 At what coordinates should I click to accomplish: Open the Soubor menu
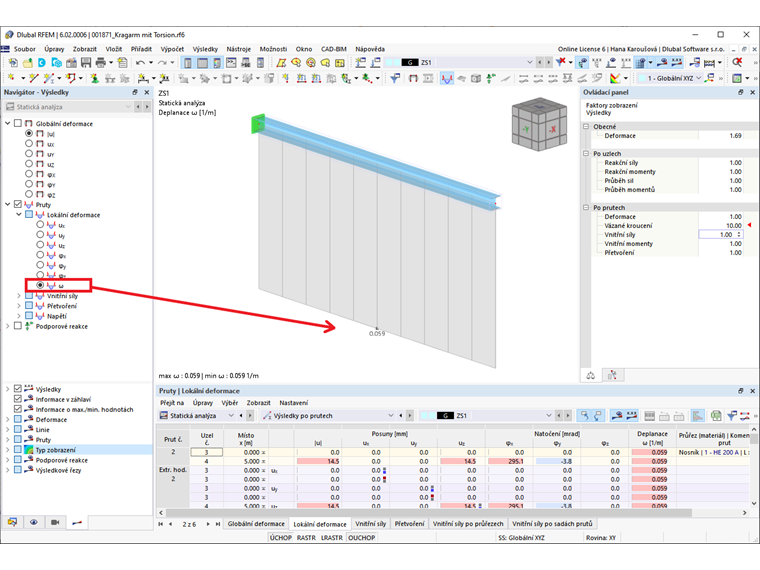(x=24, y=49)
